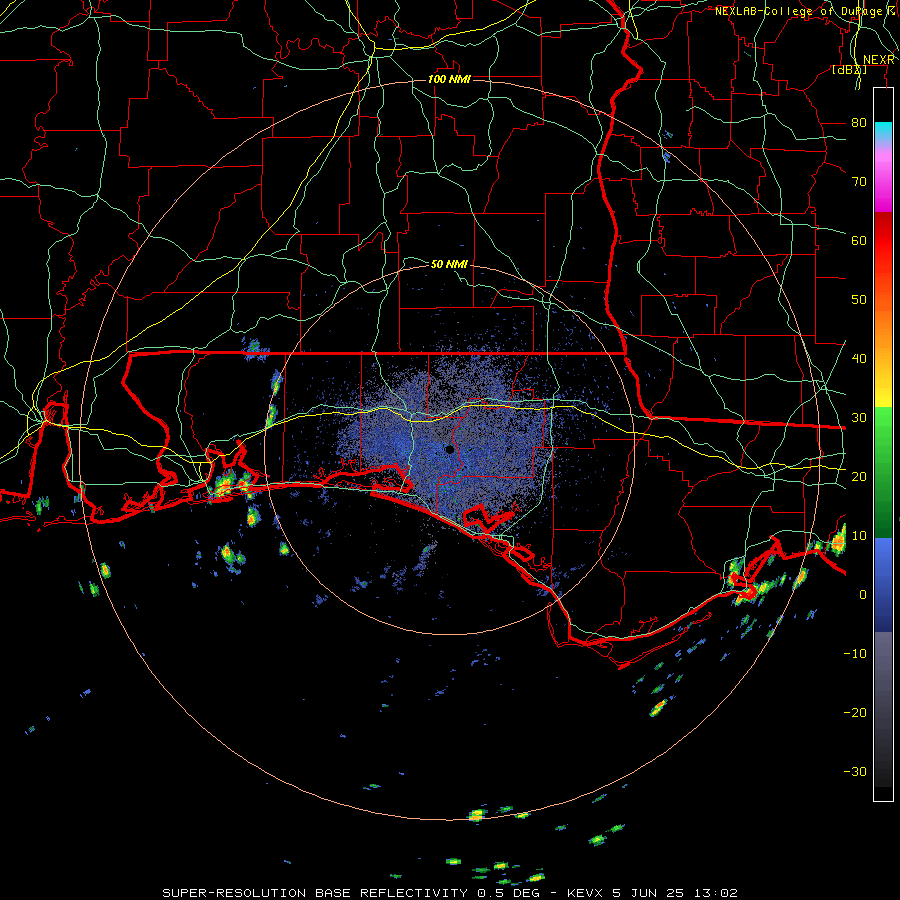Select the black radar site dot

[450, 449]
